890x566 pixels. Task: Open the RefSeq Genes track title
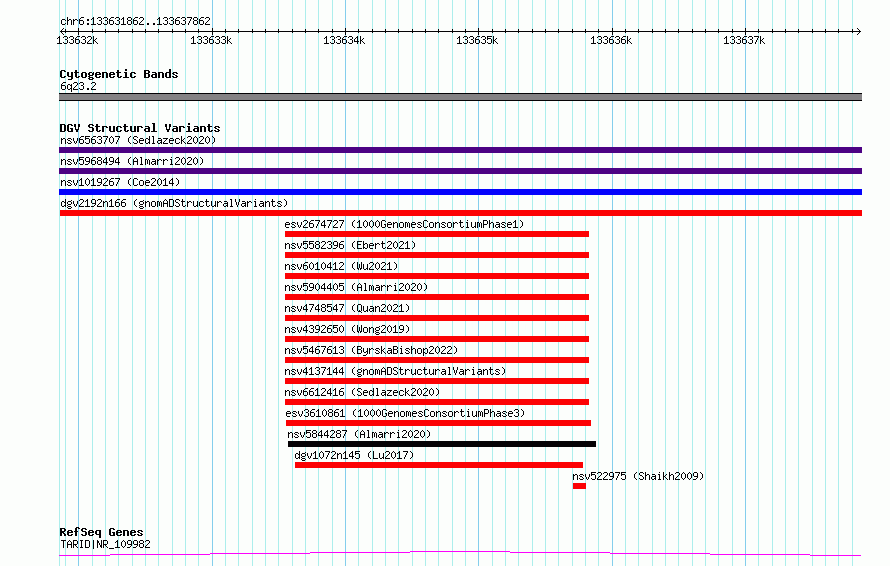[x=101, y=532]
